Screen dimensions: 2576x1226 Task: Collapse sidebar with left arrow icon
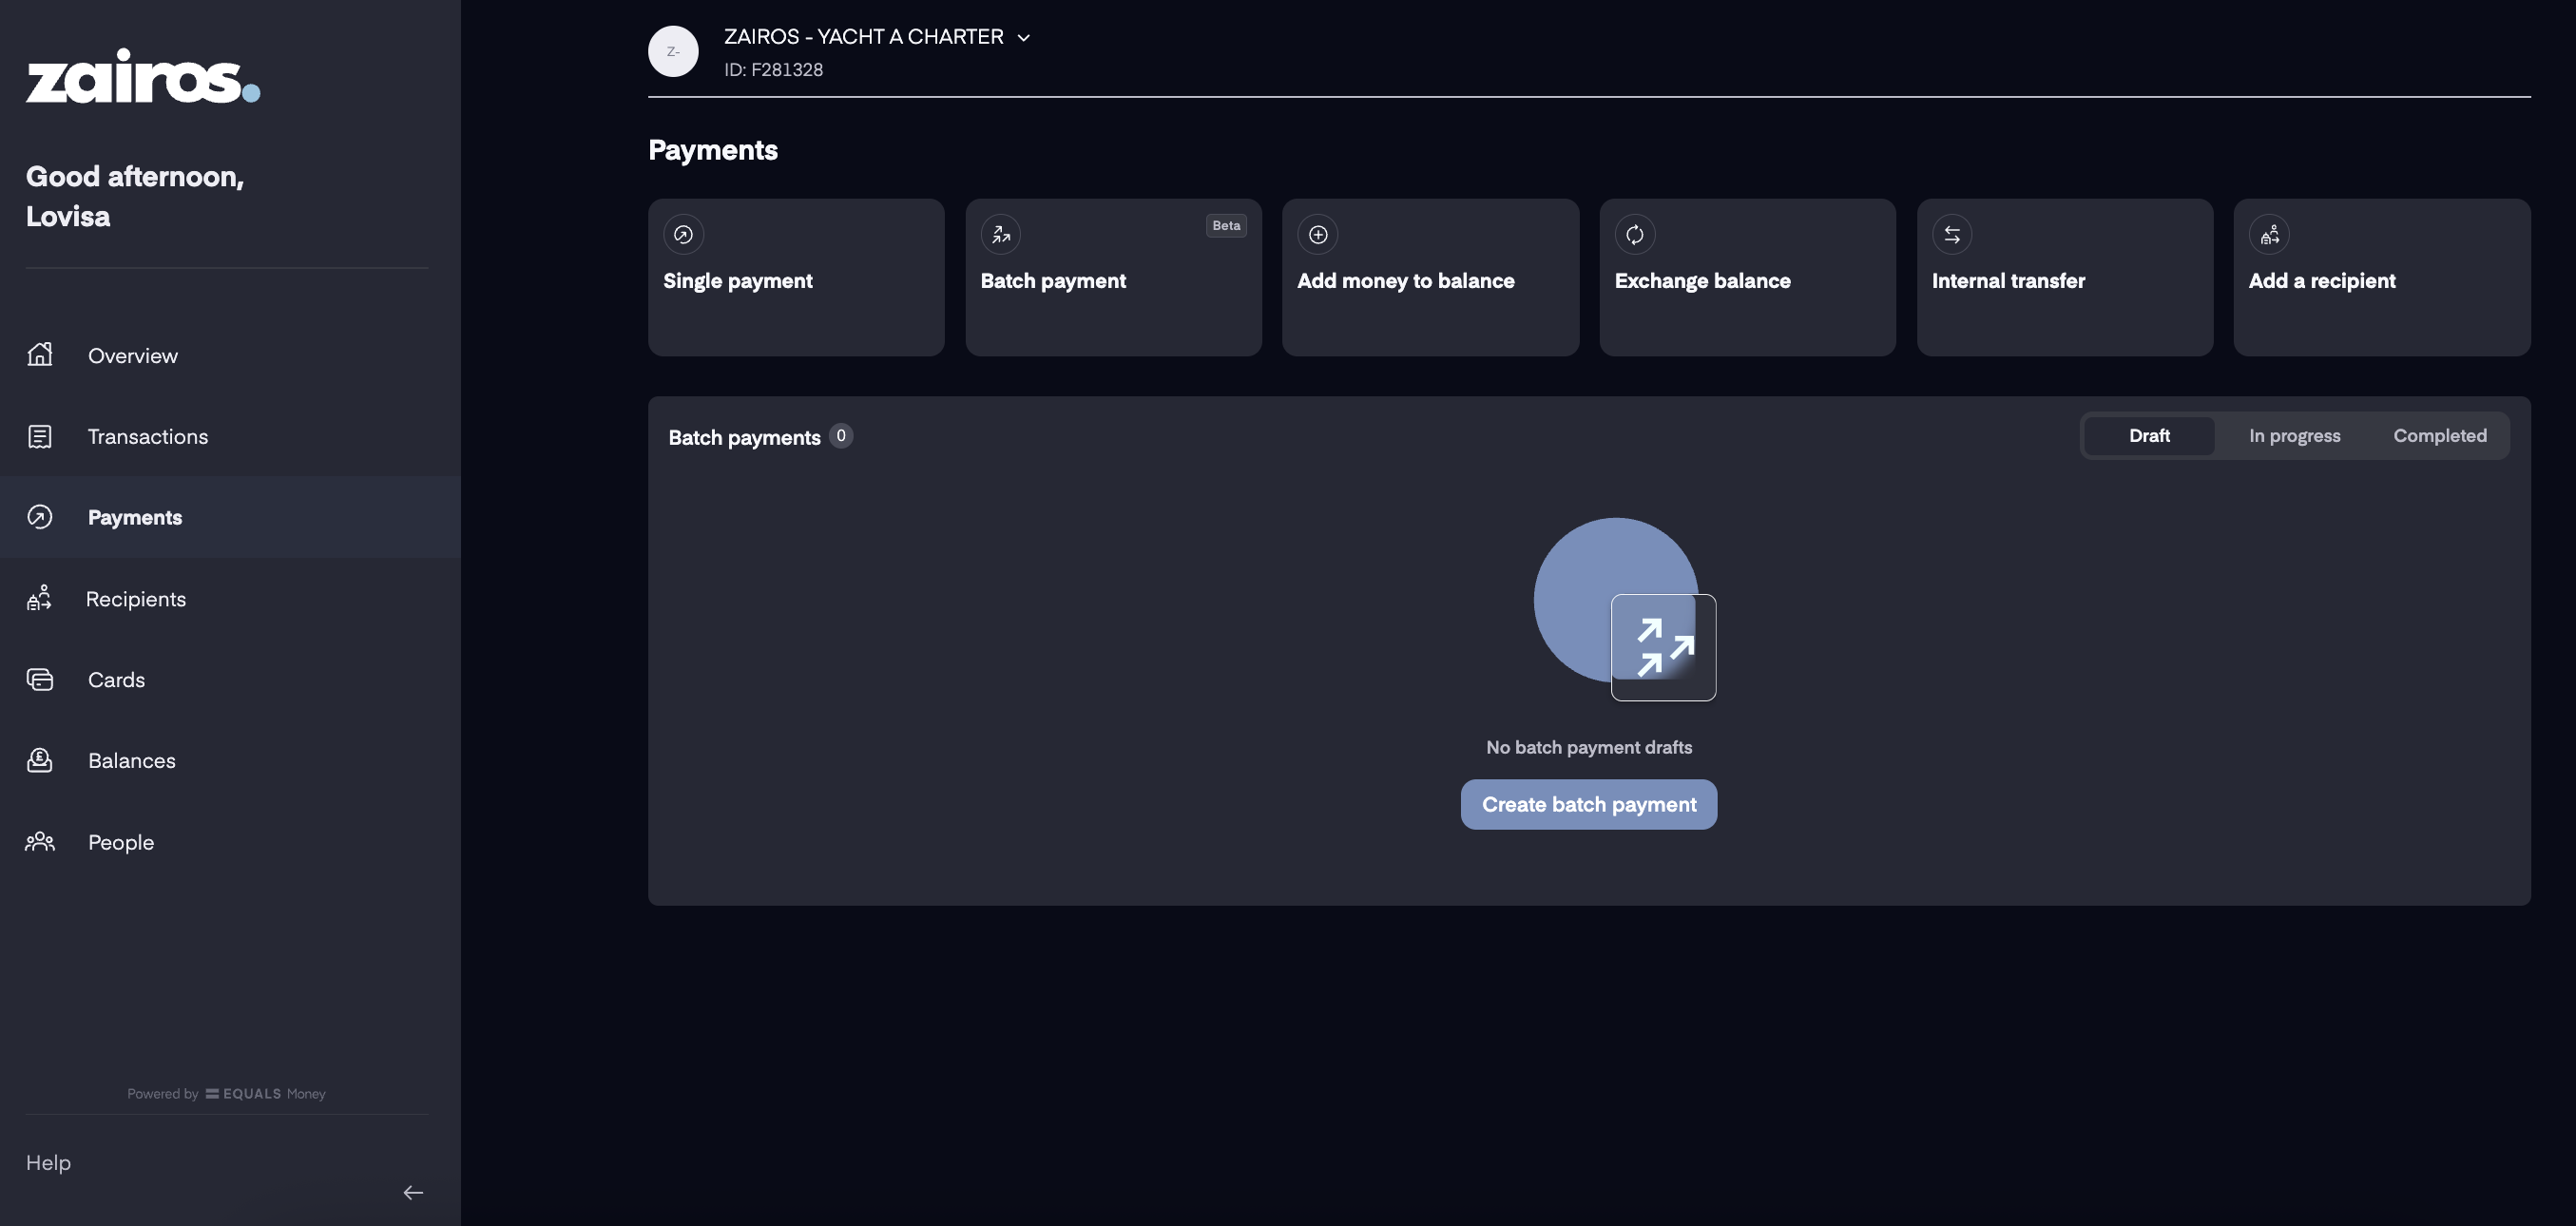(413, 1192)
